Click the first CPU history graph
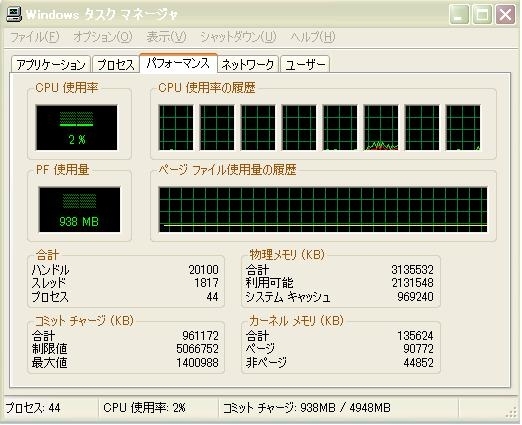Screen dimensions: 522x425 [x=176, y=128]
